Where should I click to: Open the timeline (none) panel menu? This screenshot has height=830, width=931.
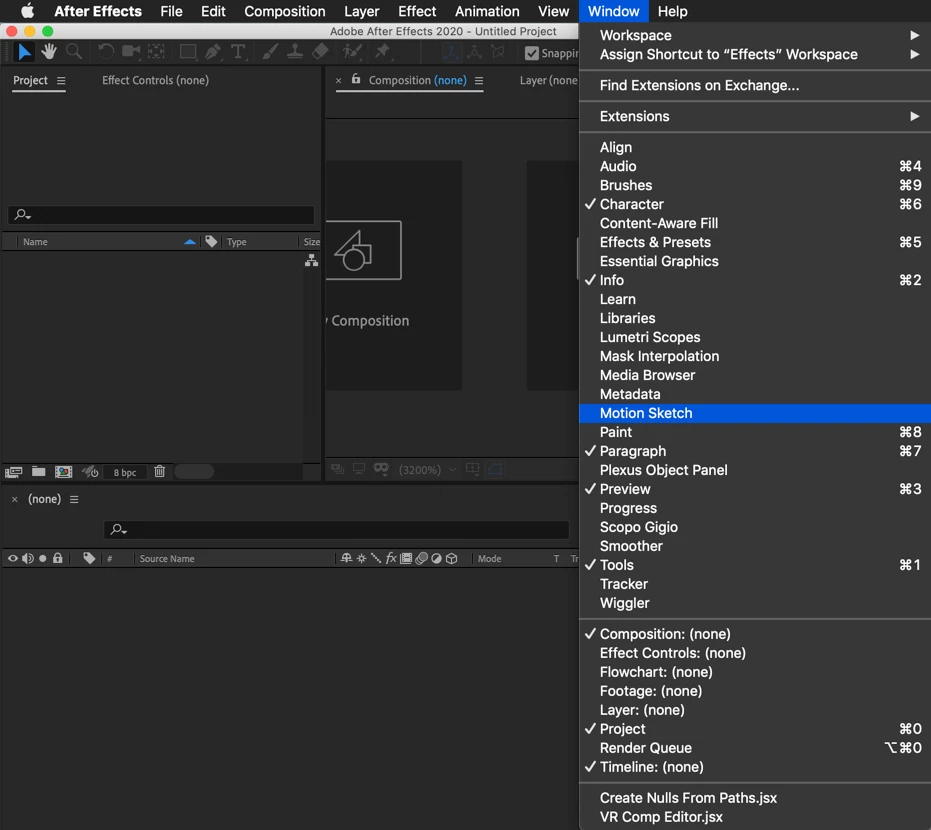[x=74, y=499]
